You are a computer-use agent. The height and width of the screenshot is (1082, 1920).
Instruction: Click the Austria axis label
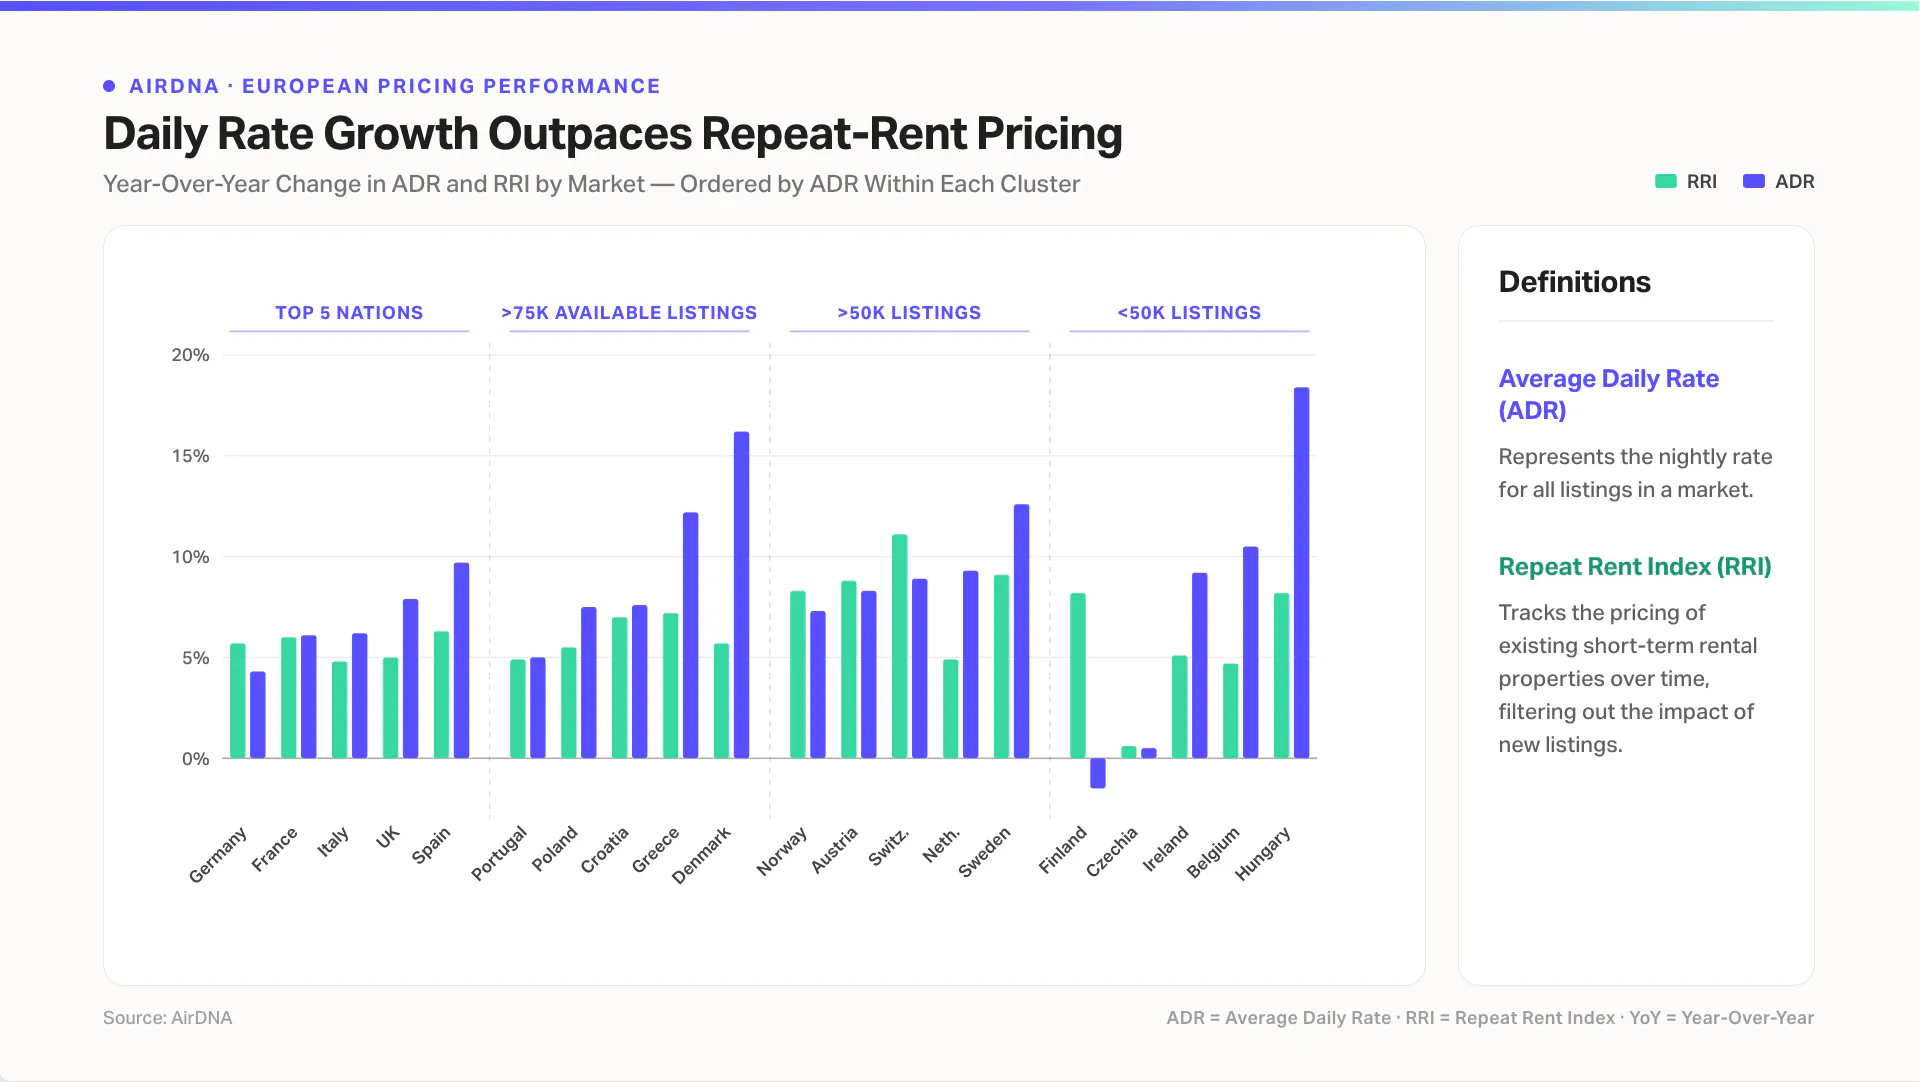click(x=835, y=850)
